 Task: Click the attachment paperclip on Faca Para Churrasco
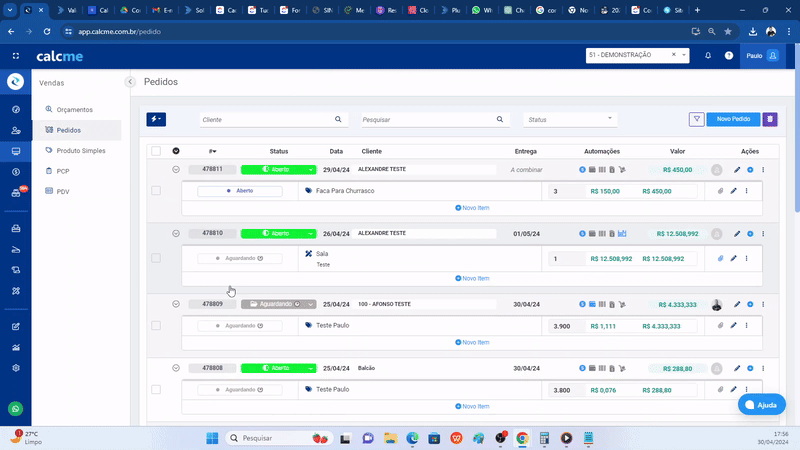720,190
